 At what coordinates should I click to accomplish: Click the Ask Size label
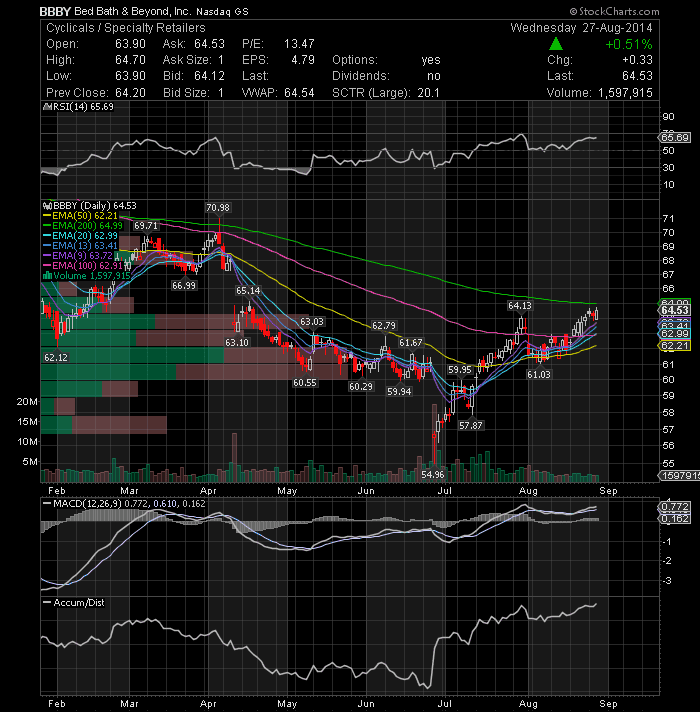[x=187, y=60]
